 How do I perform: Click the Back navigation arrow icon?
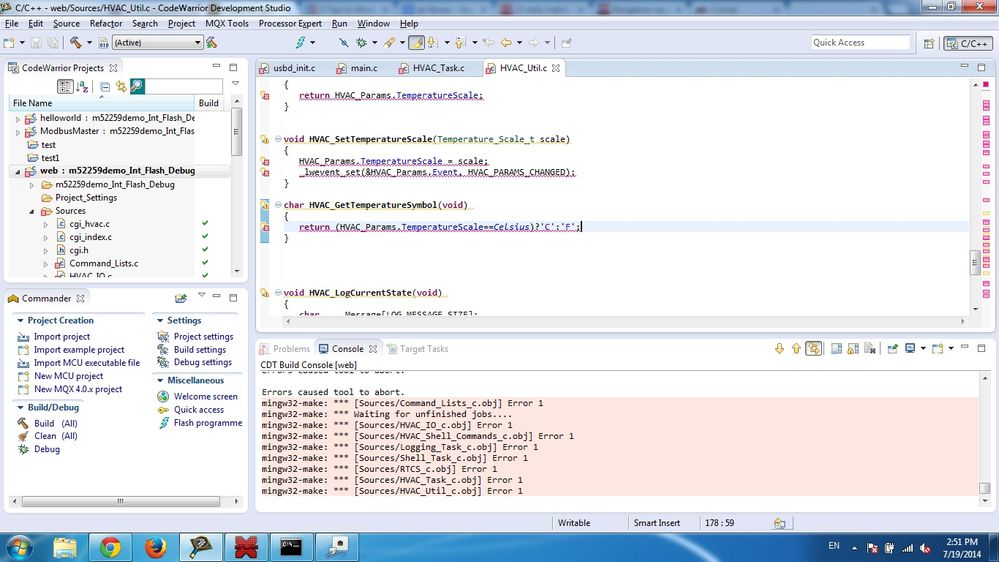click(x=506, y=43)
